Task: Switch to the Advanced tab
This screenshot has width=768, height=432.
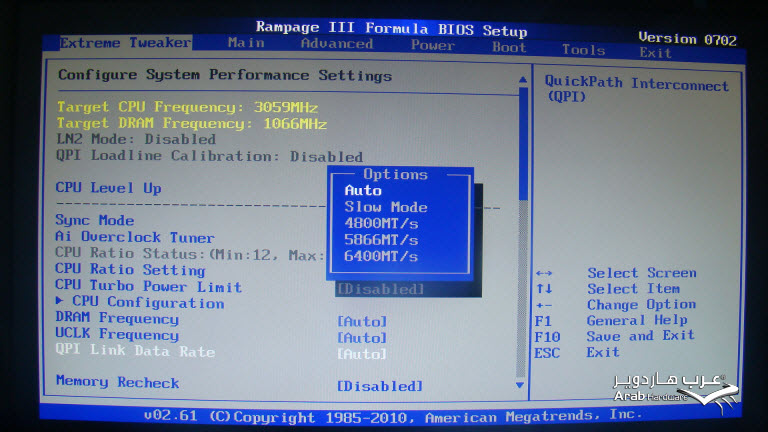Action: coord(337,44)
